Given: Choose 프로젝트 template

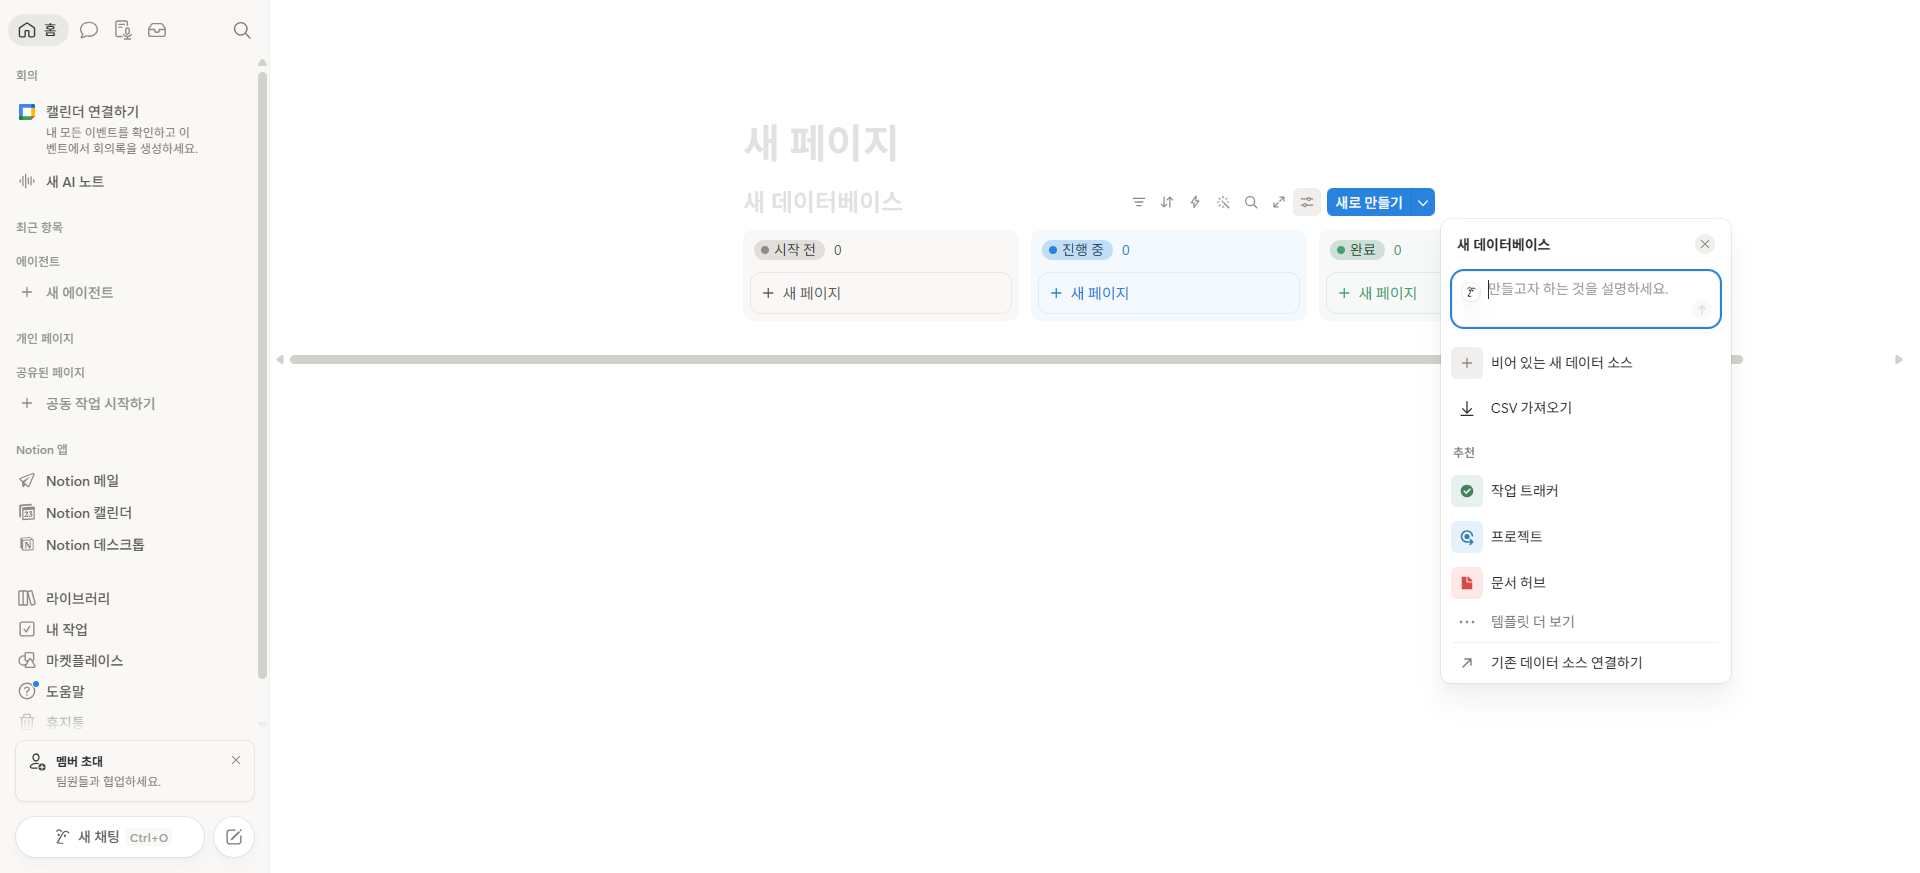Looking at the screenshot, I should pyautogui.click(x=1586, y=537).
